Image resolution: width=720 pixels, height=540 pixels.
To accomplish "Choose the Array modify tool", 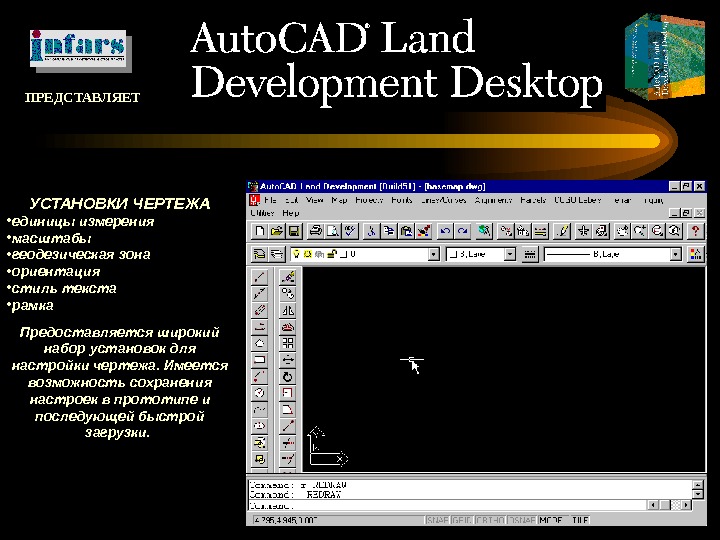I will [288, 343].
